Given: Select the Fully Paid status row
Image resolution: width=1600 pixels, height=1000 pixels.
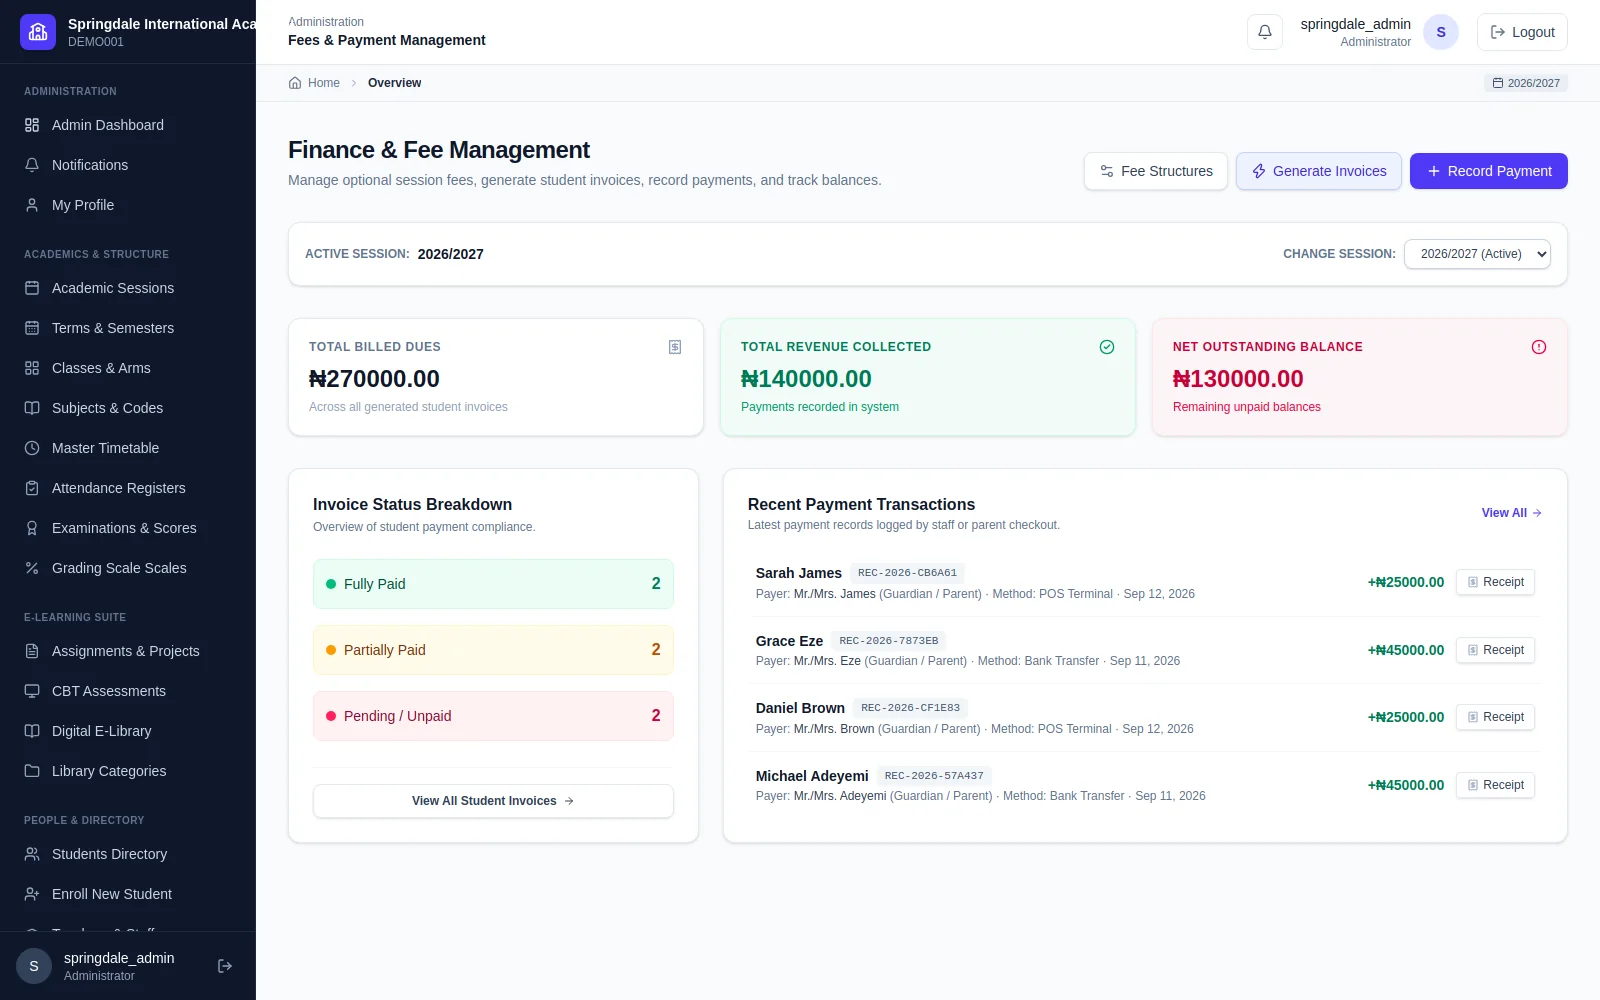Looking at the screenshot, I should [x=493, y=584].
